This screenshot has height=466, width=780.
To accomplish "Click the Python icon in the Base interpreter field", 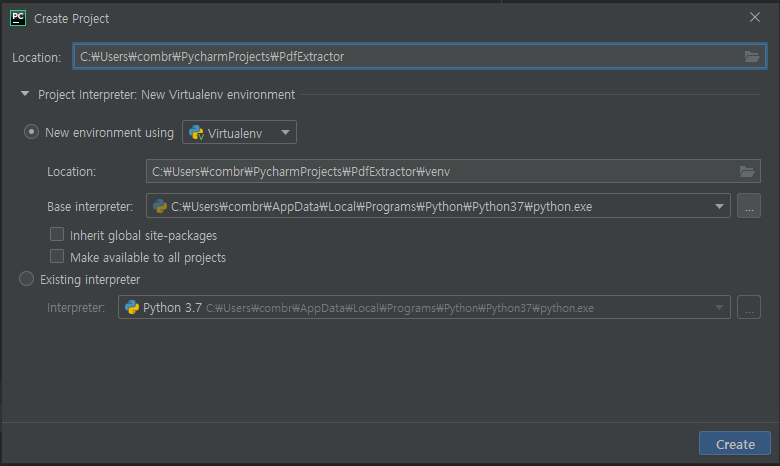I will (160, 206).
